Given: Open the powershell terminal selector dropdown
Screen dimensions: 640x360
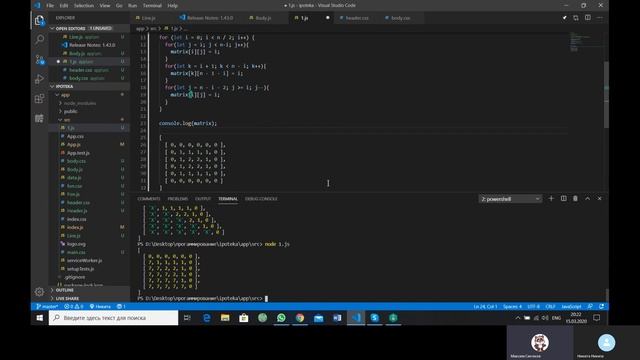Looking at the screenshot, I should [x=510, y=199].
